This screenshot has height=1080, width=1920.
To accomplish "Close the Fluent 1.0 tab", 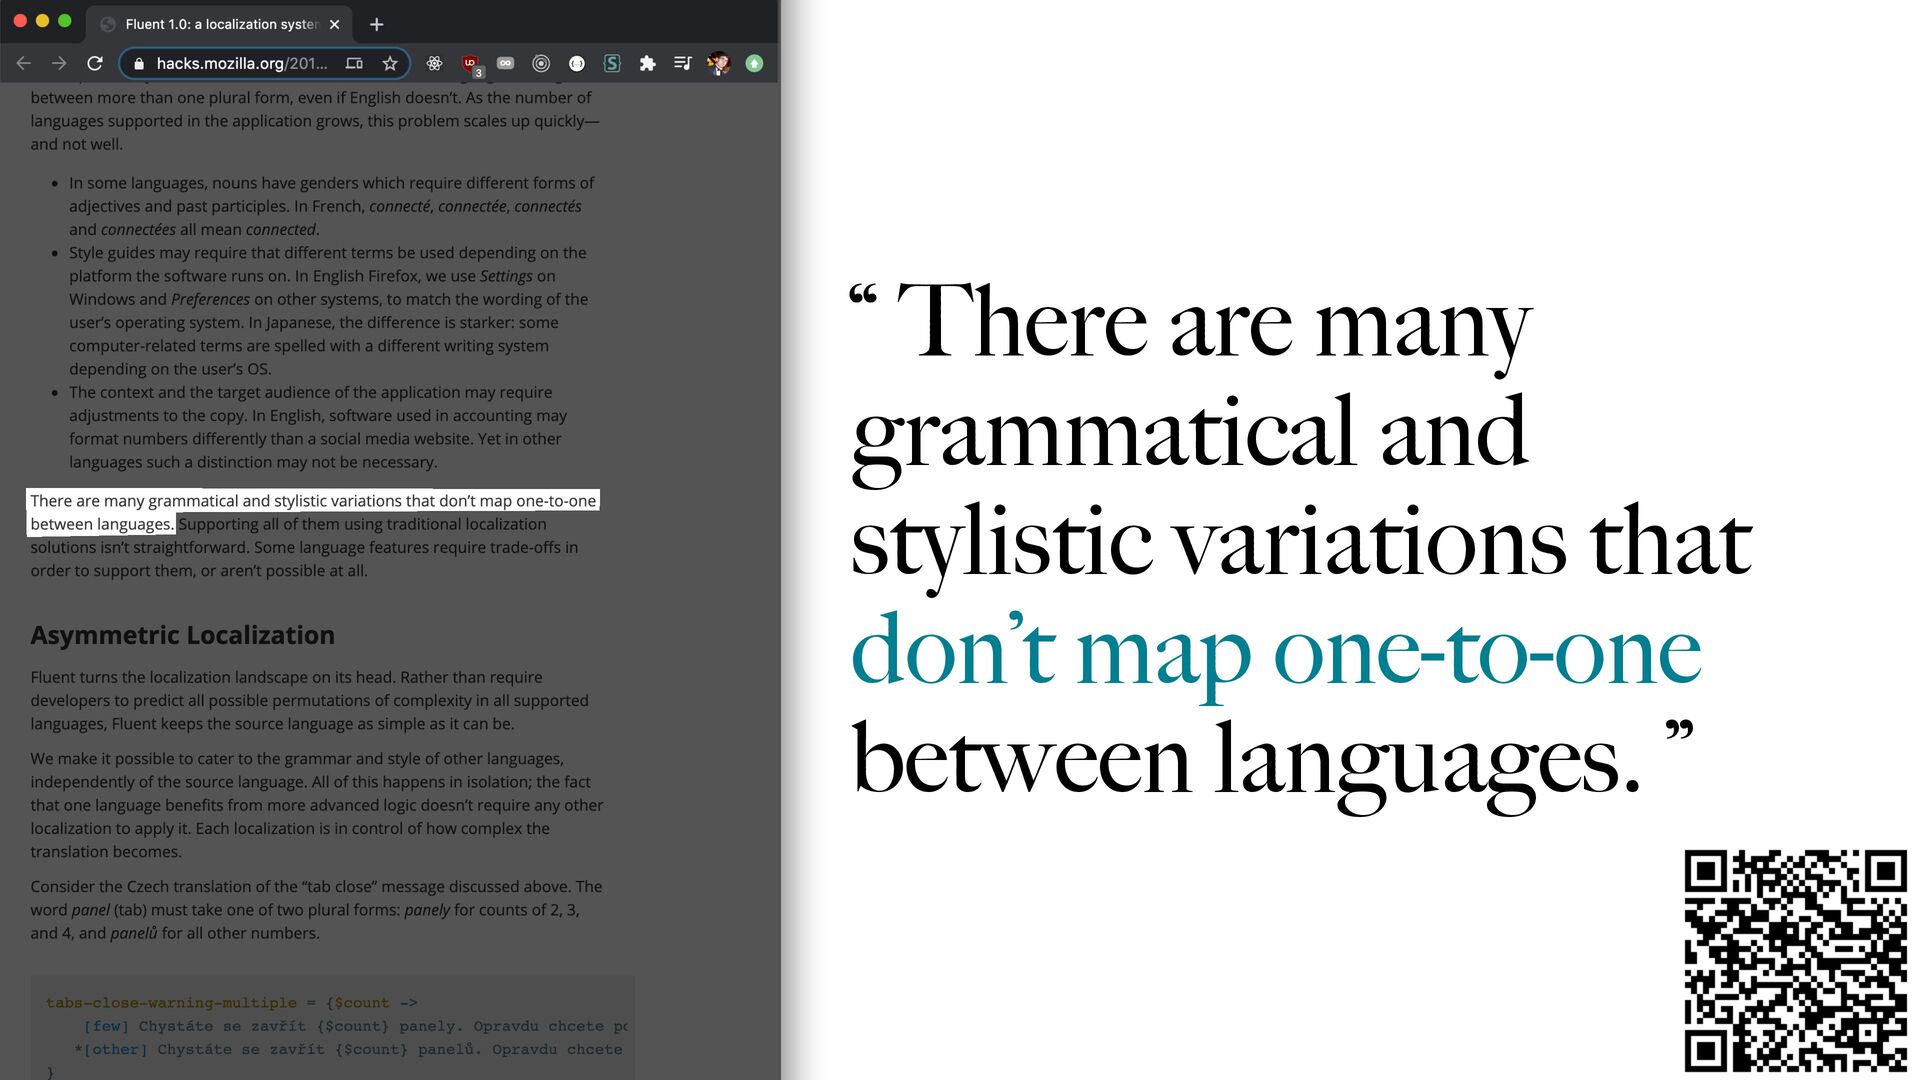I will (335, 24).
